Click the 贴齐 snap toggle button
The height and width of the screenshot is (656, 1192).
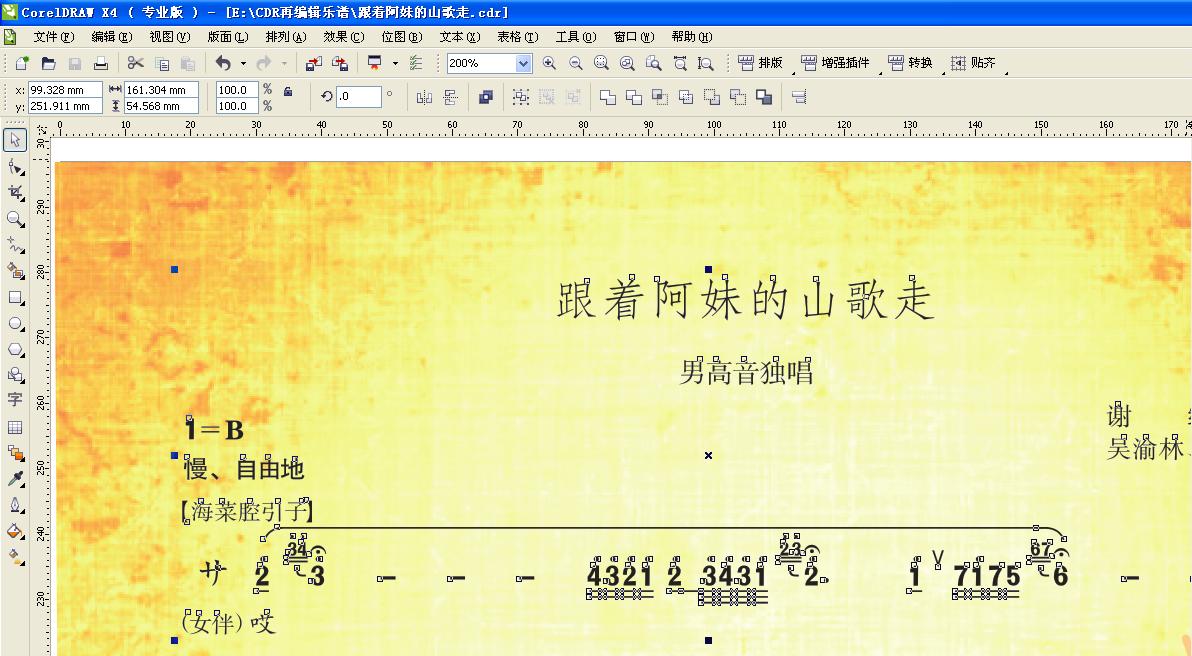pos(971,62)
